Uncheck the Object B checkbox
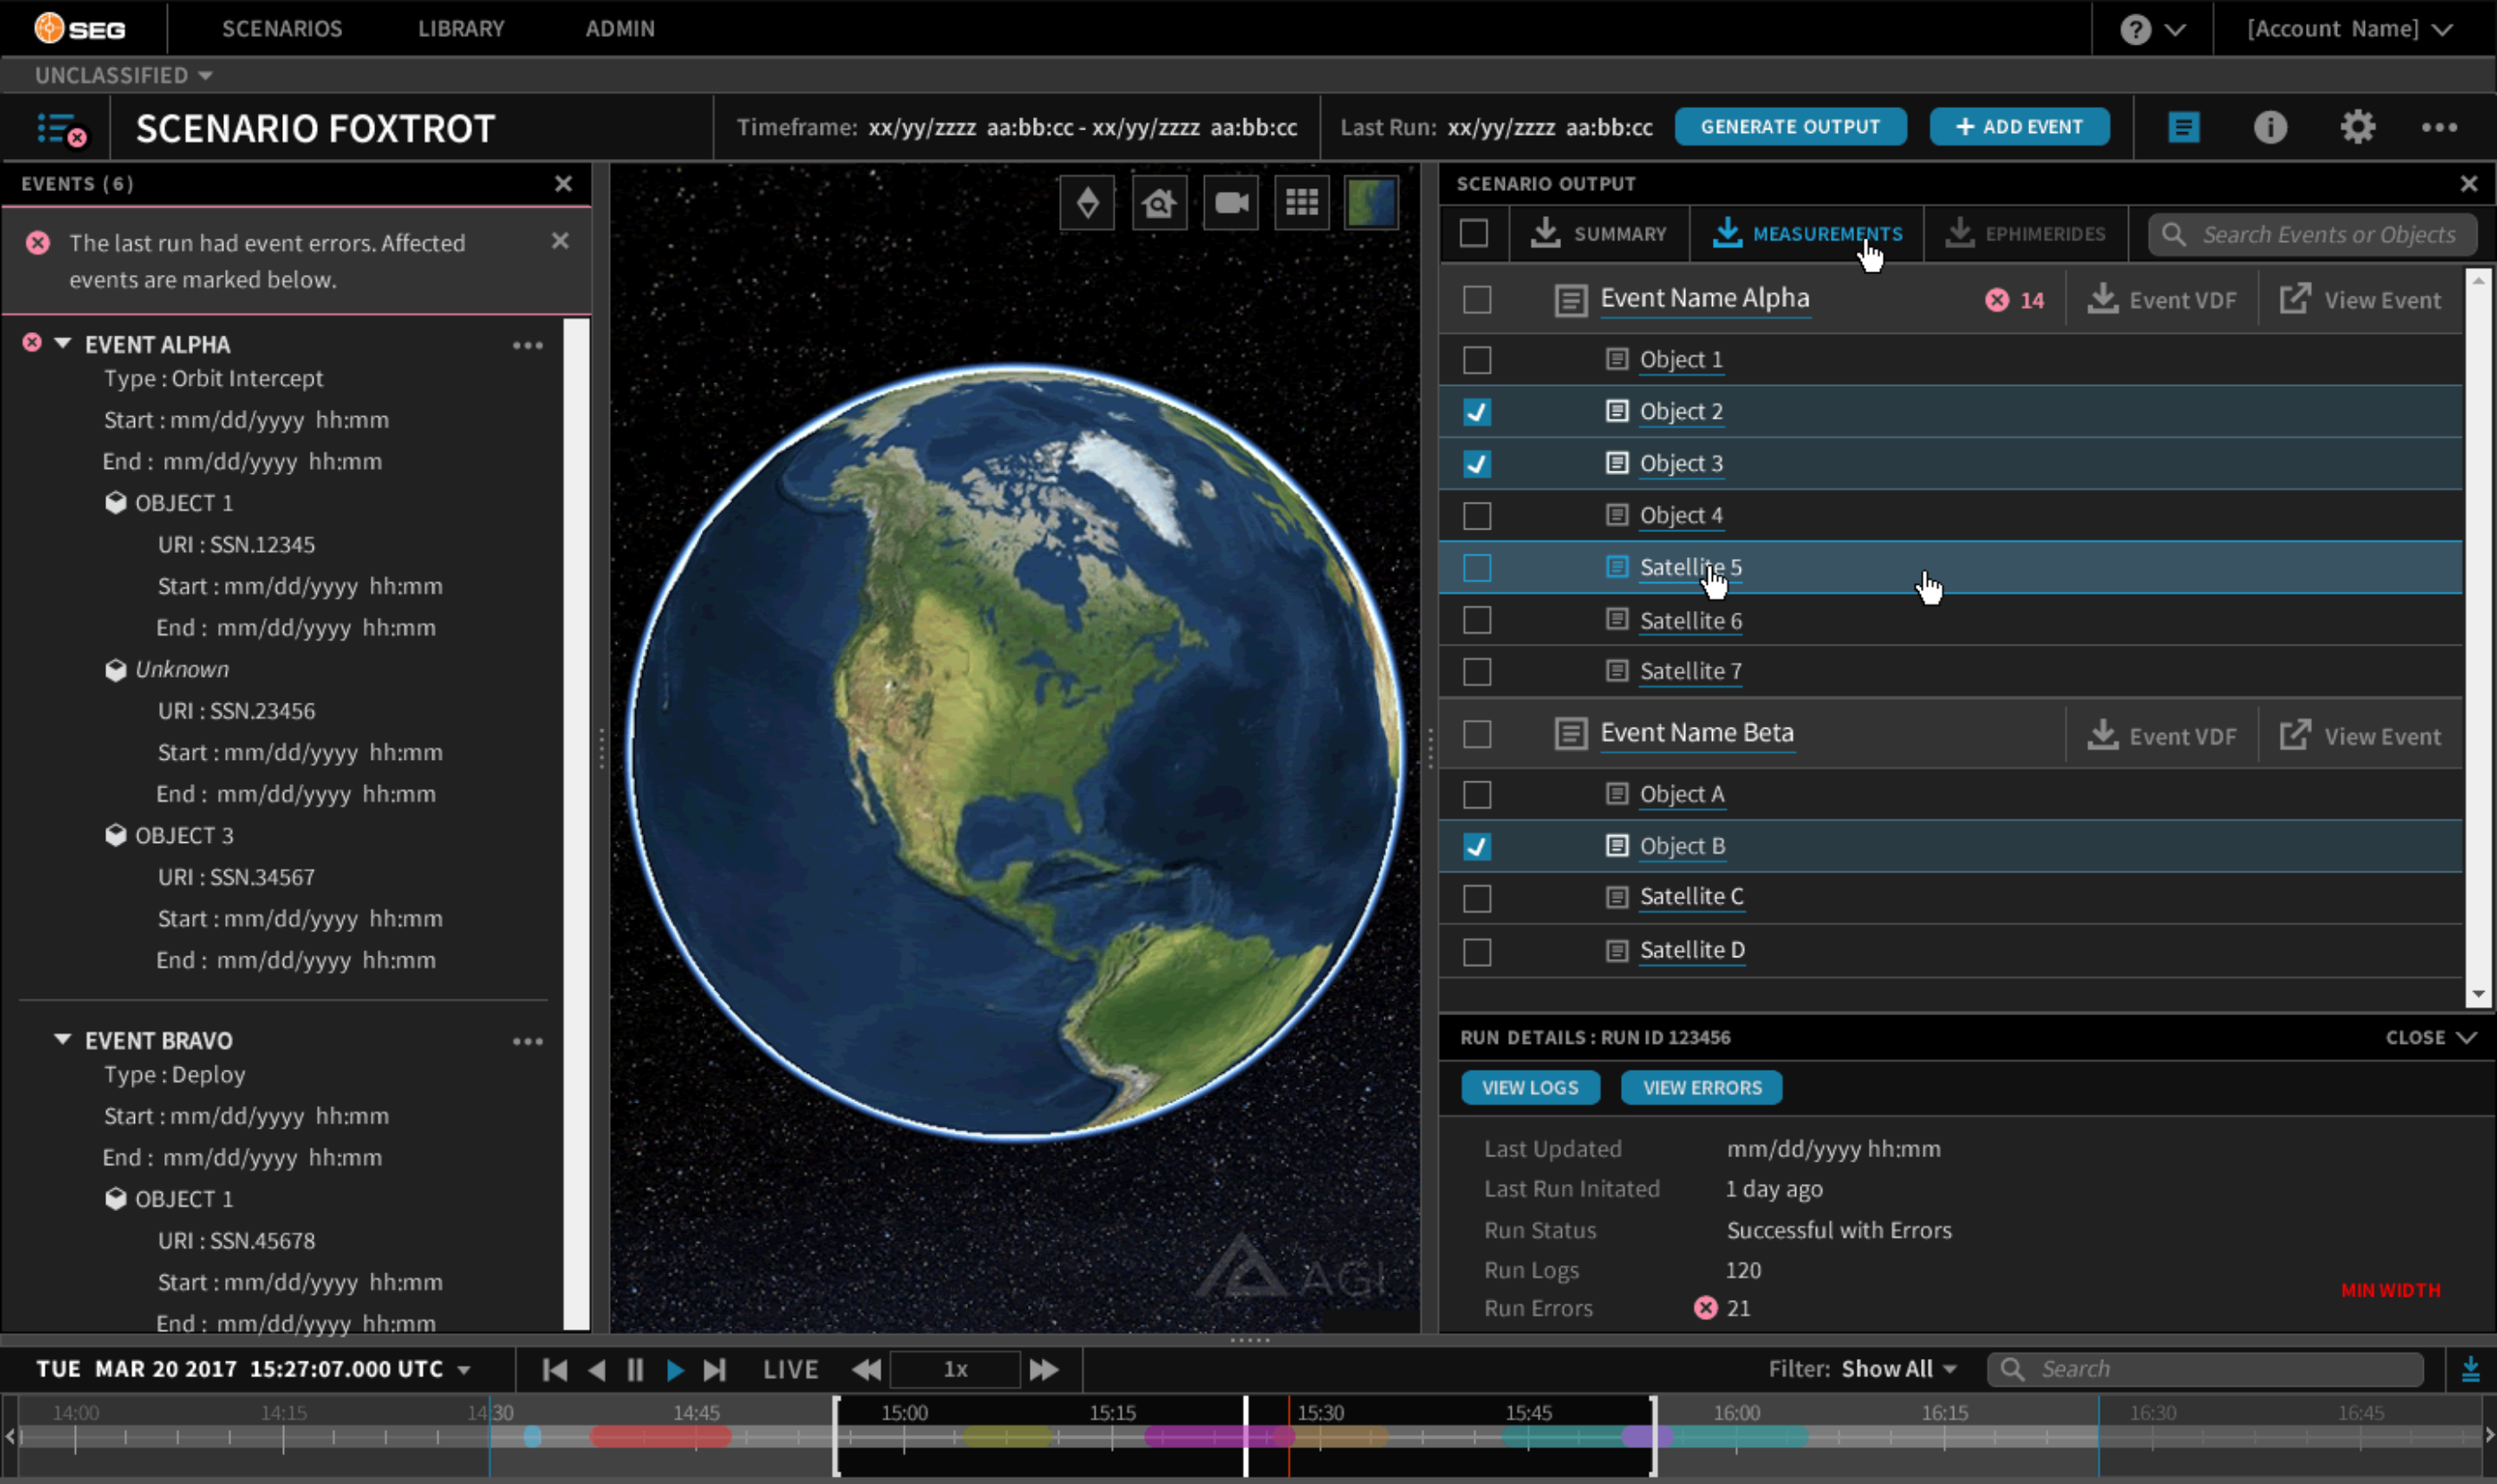Screen dimensions: 2497x1484 1476,846
